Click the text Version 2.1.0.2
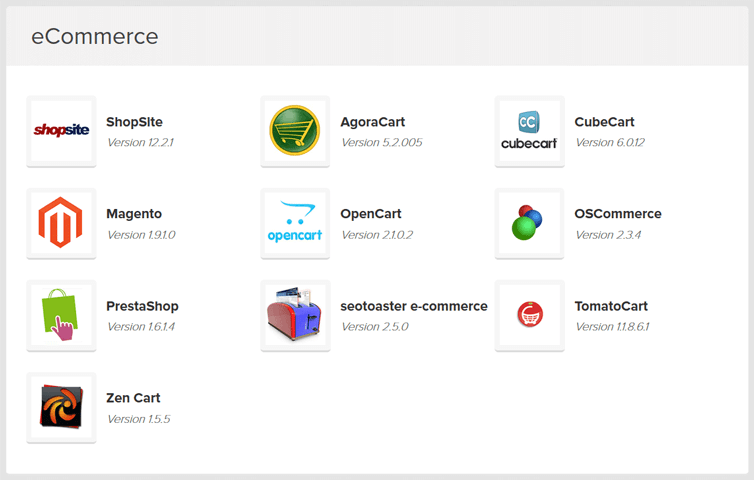754x480 pixels. click(377, 235)
